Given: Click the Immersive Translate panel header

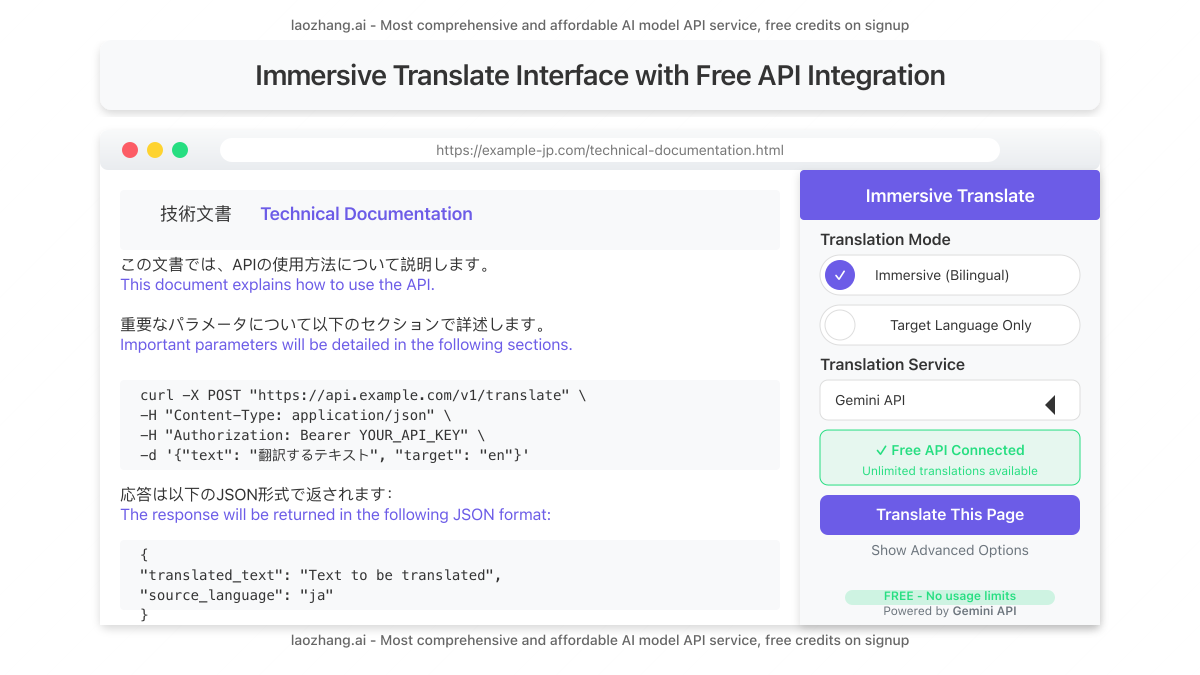Looking at the screenshot, I should pos(950,195).
